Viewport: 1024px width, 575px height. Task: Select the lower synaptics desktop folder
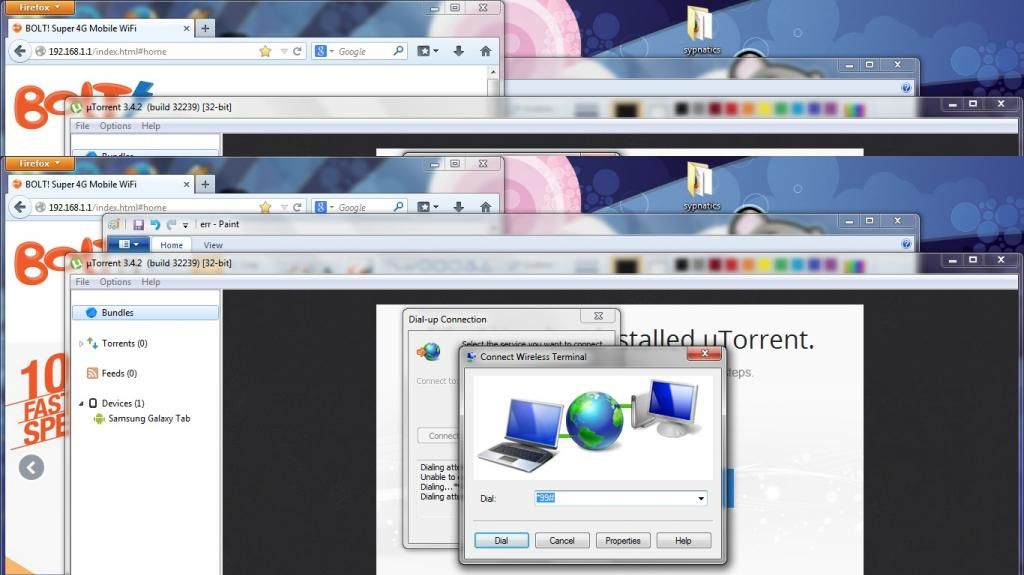(x=701, y=187)
